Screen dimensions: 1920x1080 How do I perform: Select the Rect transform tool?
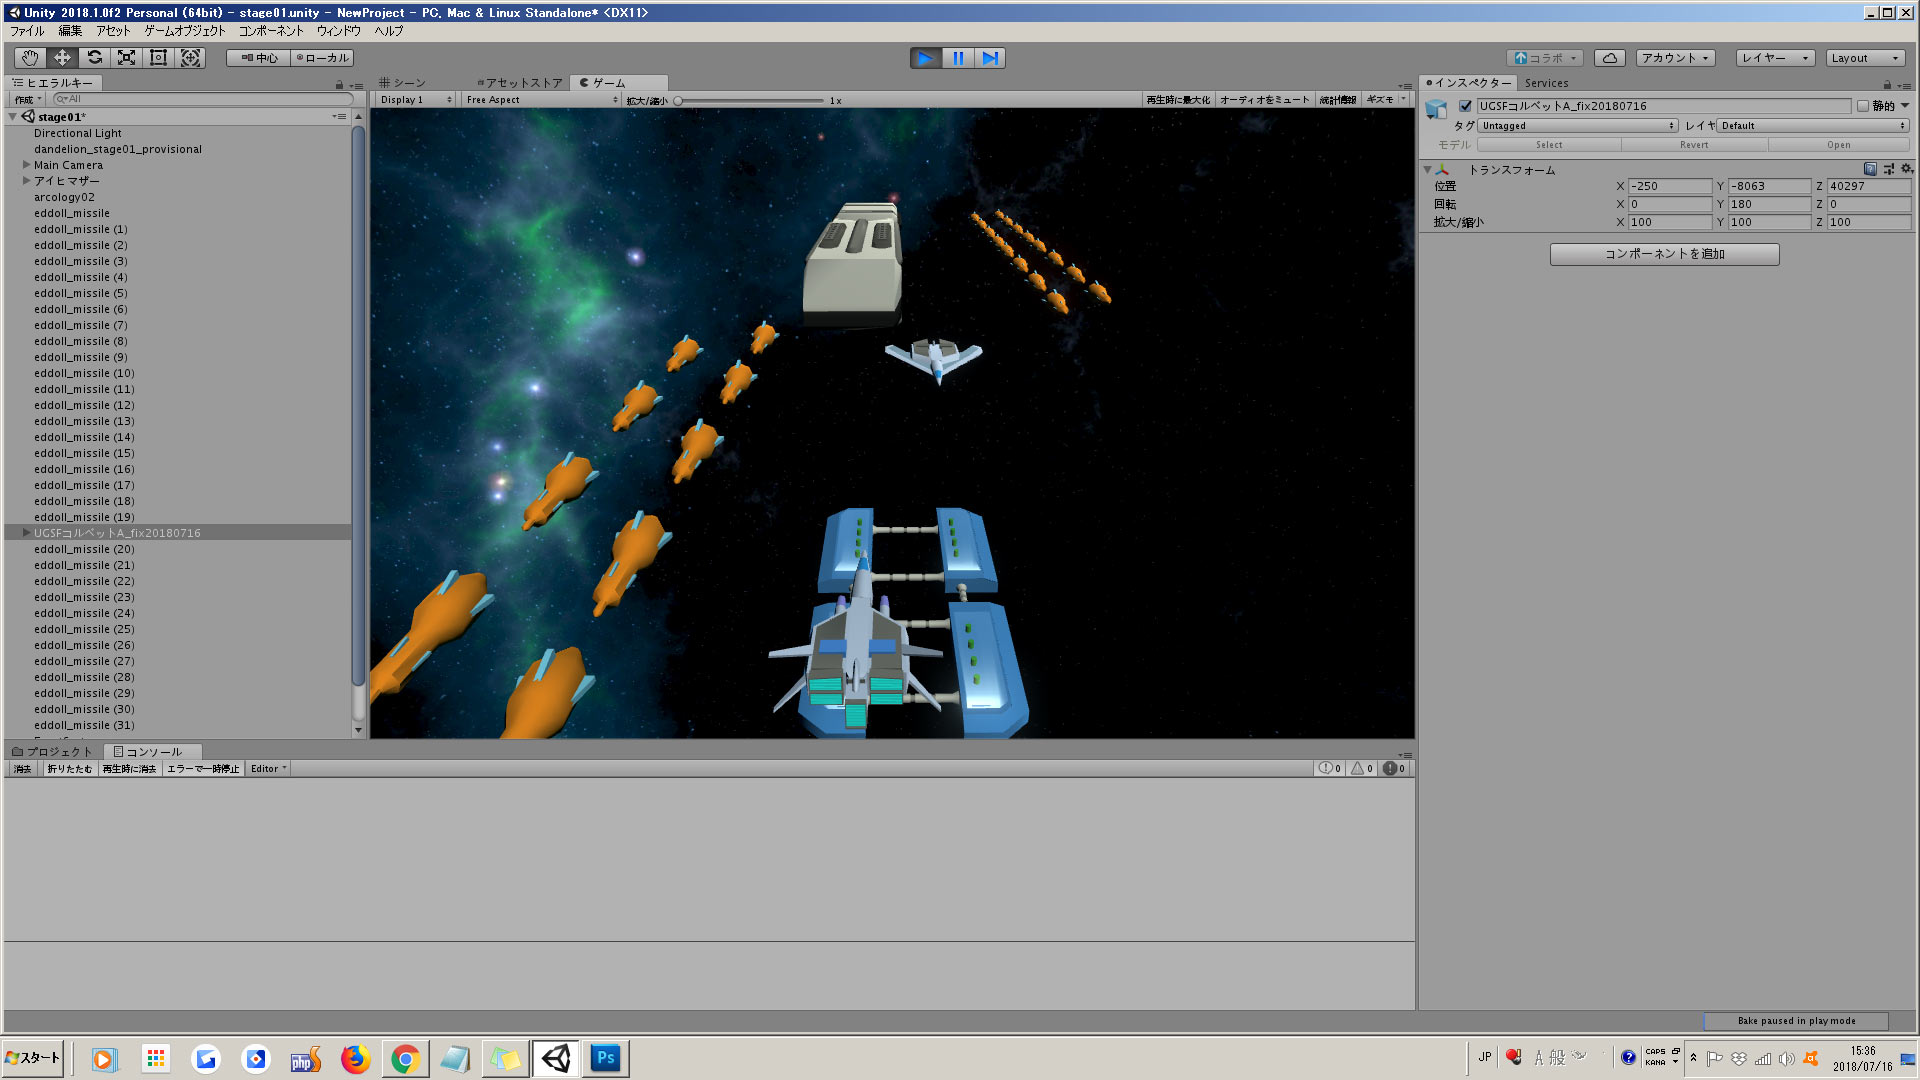coord(158,58)
